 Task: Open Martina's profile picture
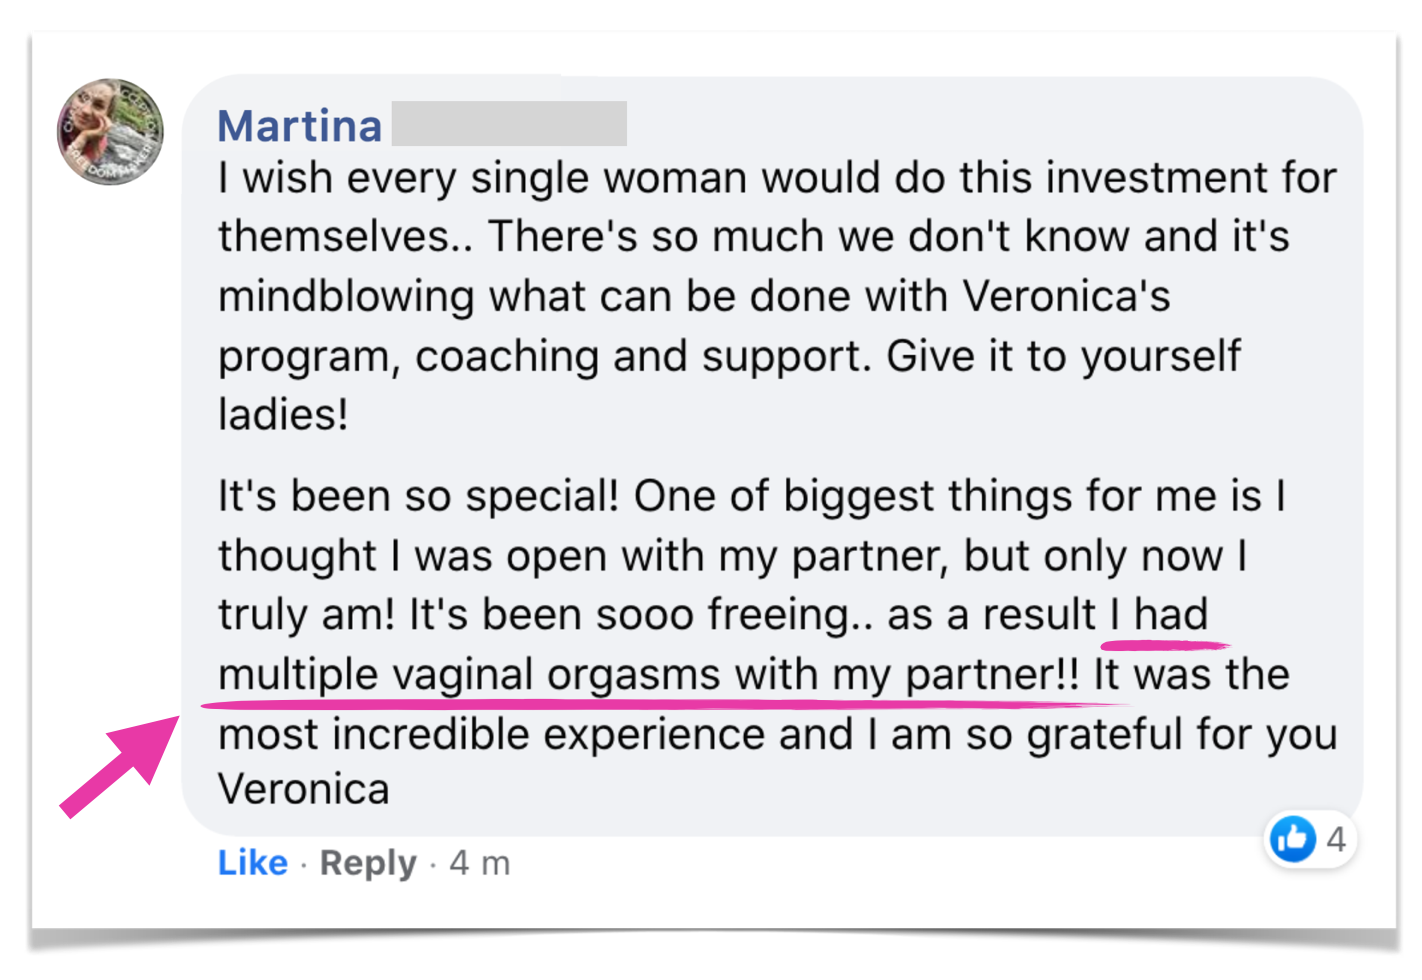click(110, 132)
